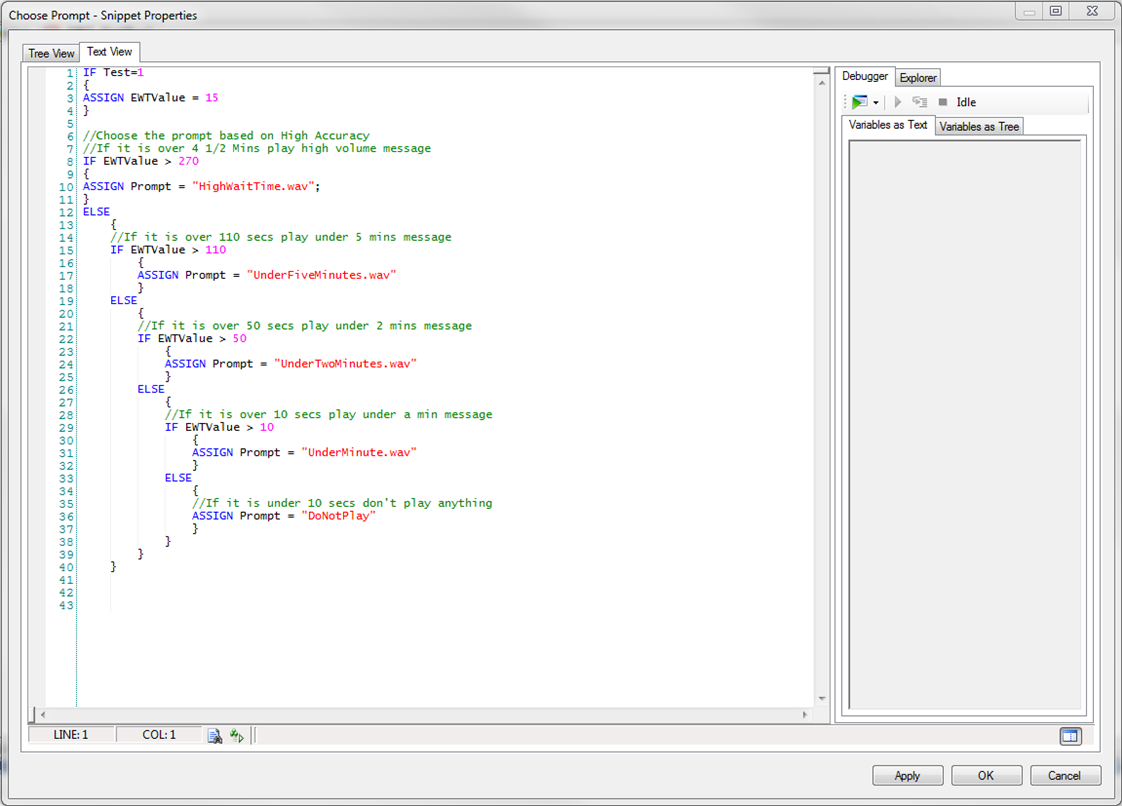Click the 'ASSIGN EWTValue = 15' line
The width and height of the screenshot is (1122, 806).
pos(150,97)
